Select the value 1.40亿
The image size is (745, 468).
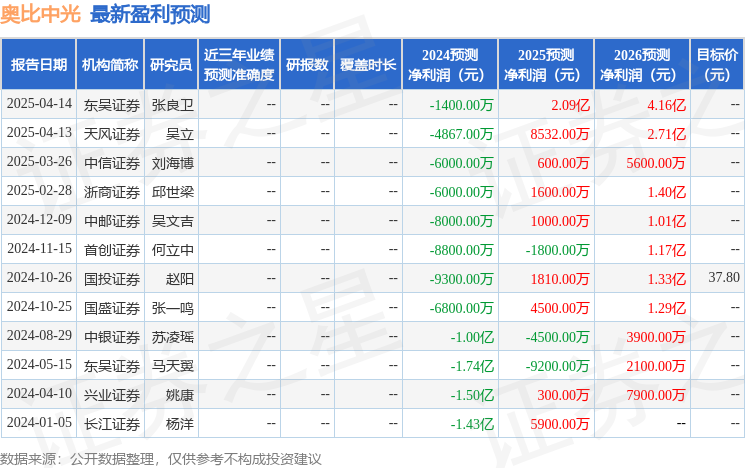666,192
